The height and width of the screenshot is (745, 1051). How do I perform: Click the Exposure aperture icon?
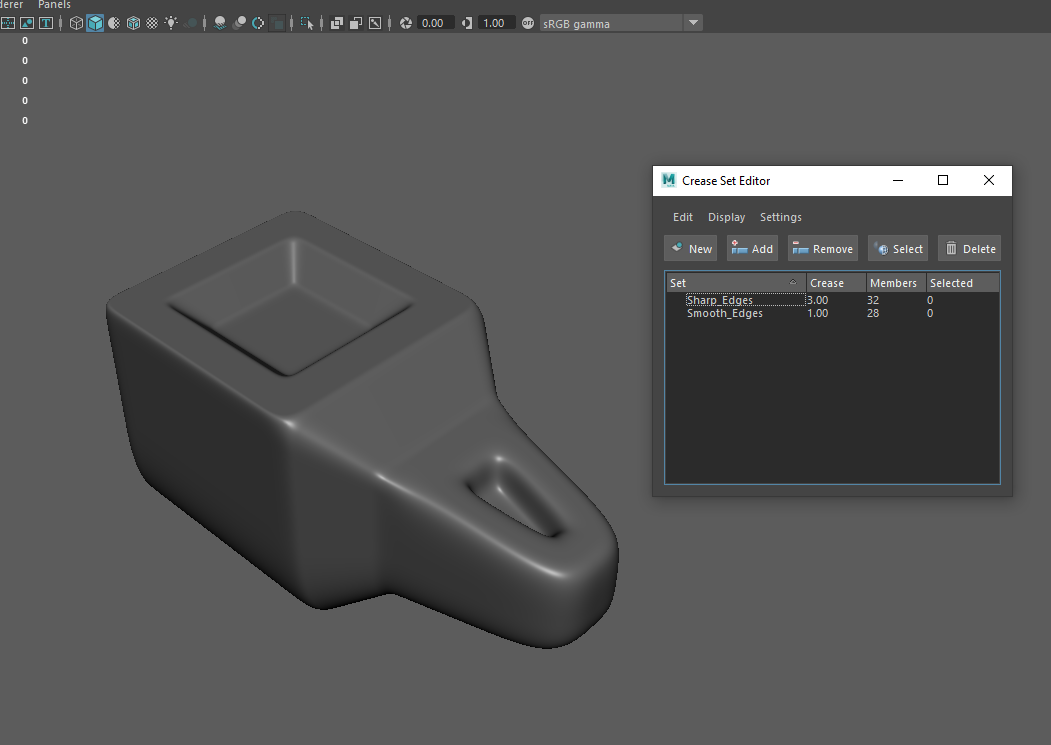pyautogui.click(x=406, y=23)
